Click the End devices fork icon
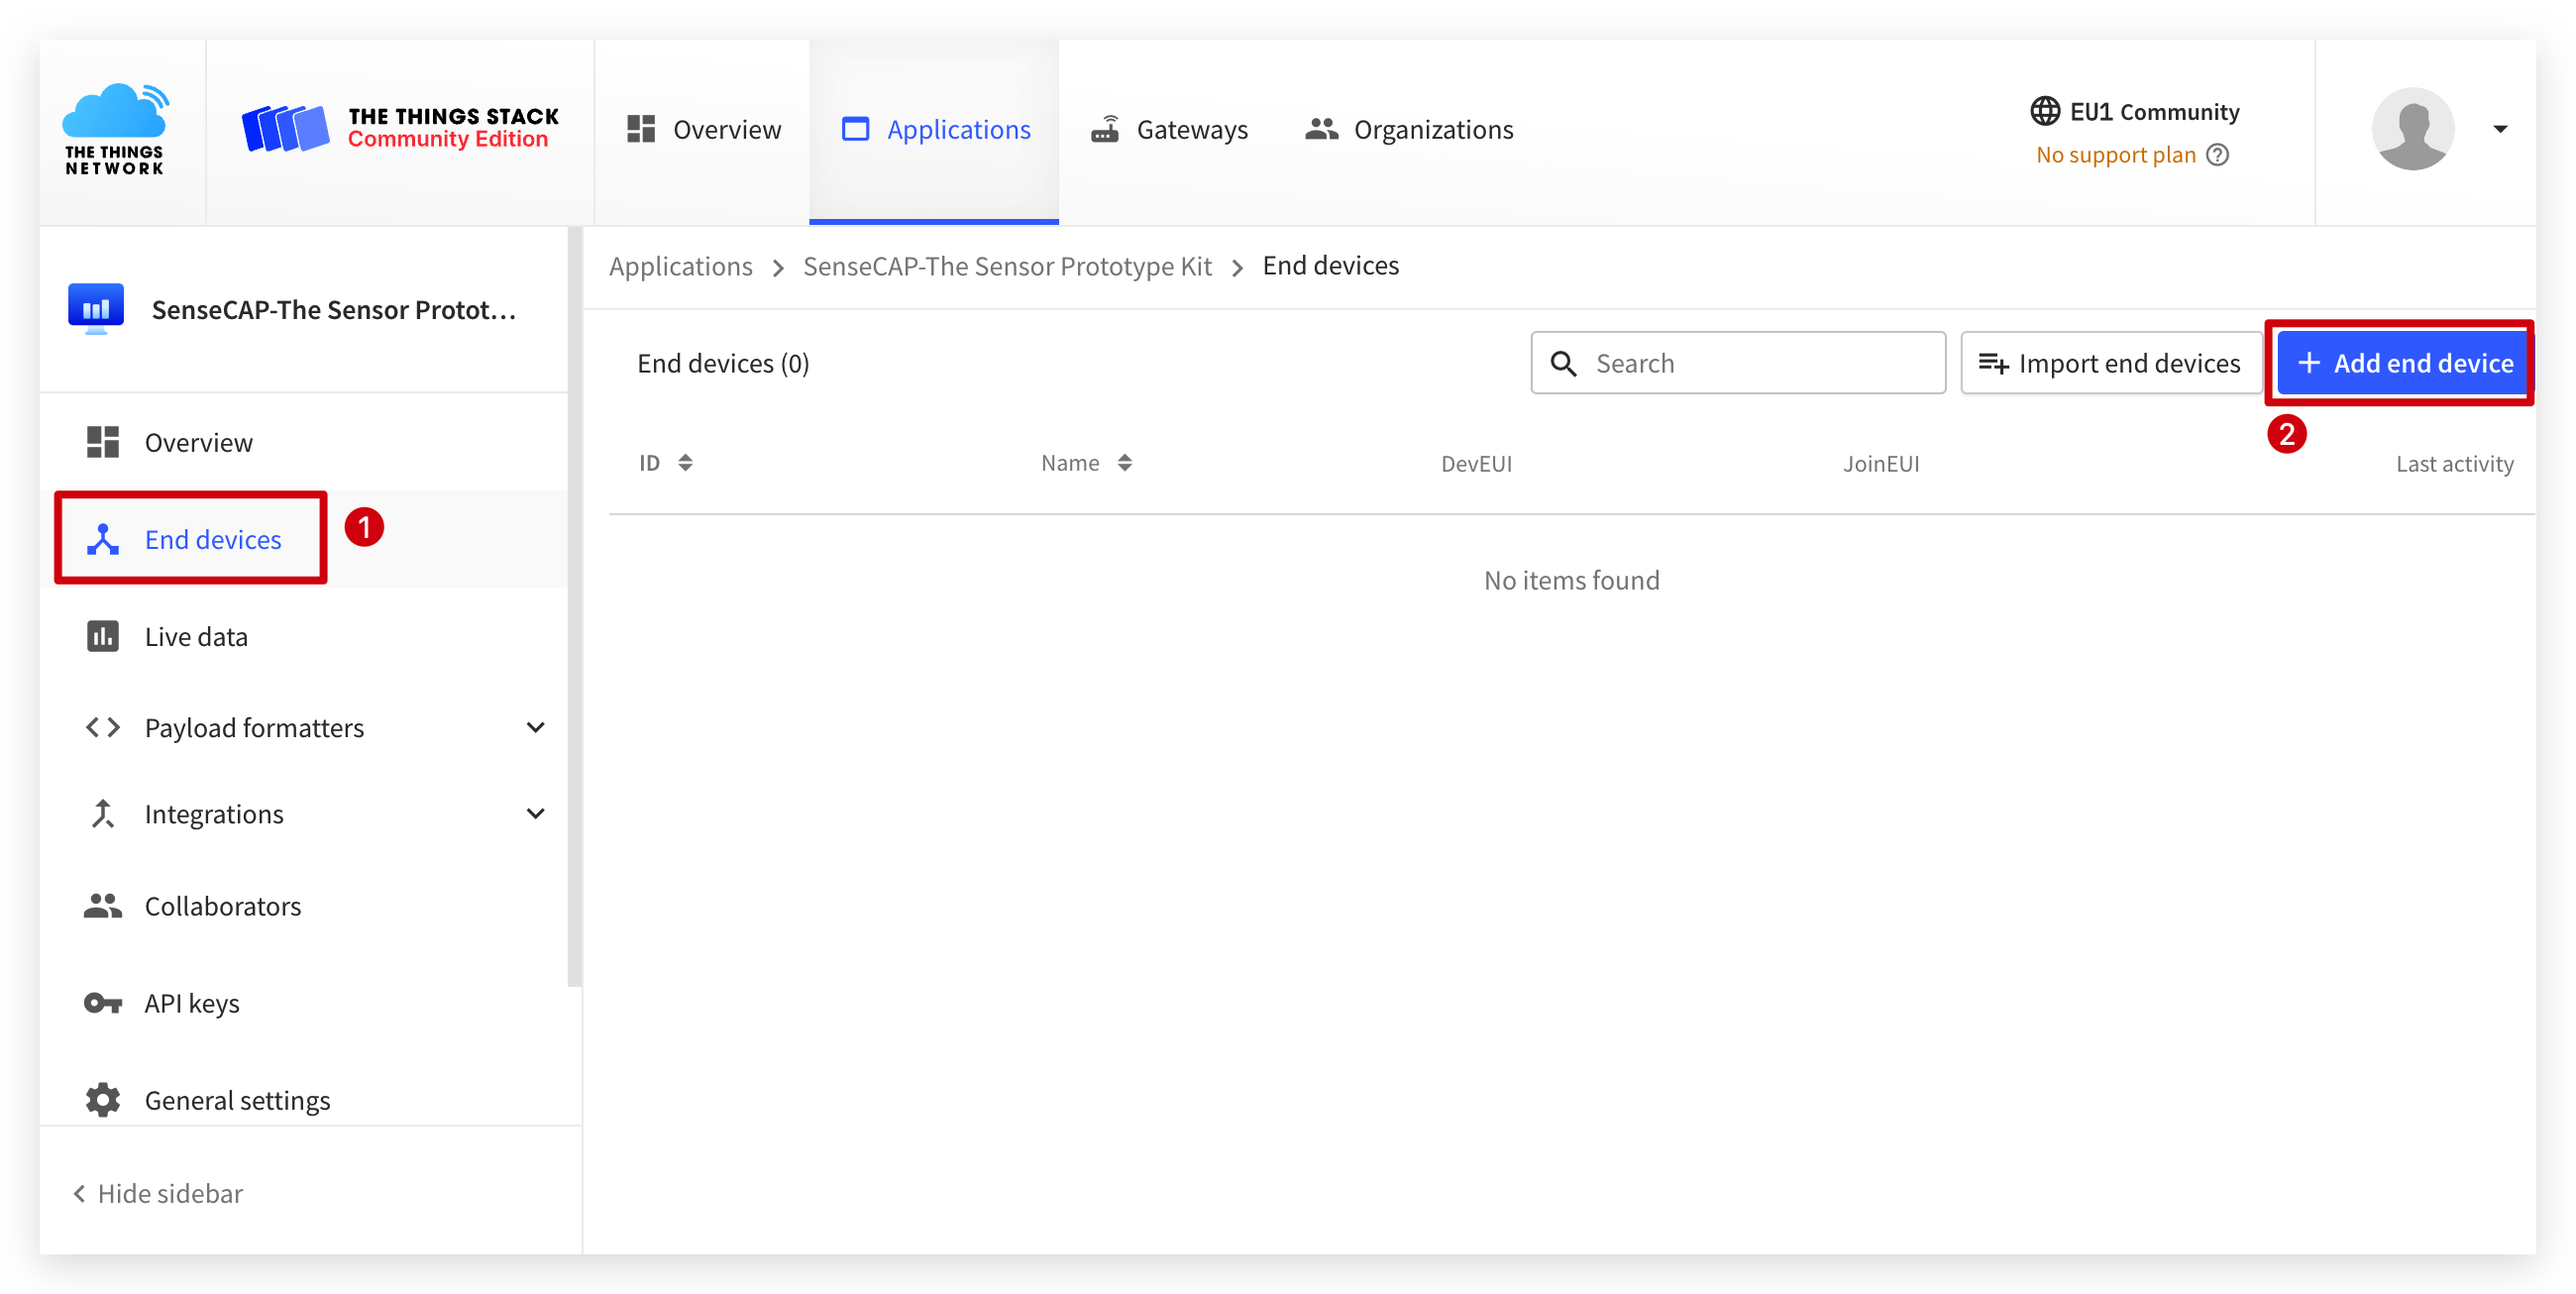 [103, 540]
